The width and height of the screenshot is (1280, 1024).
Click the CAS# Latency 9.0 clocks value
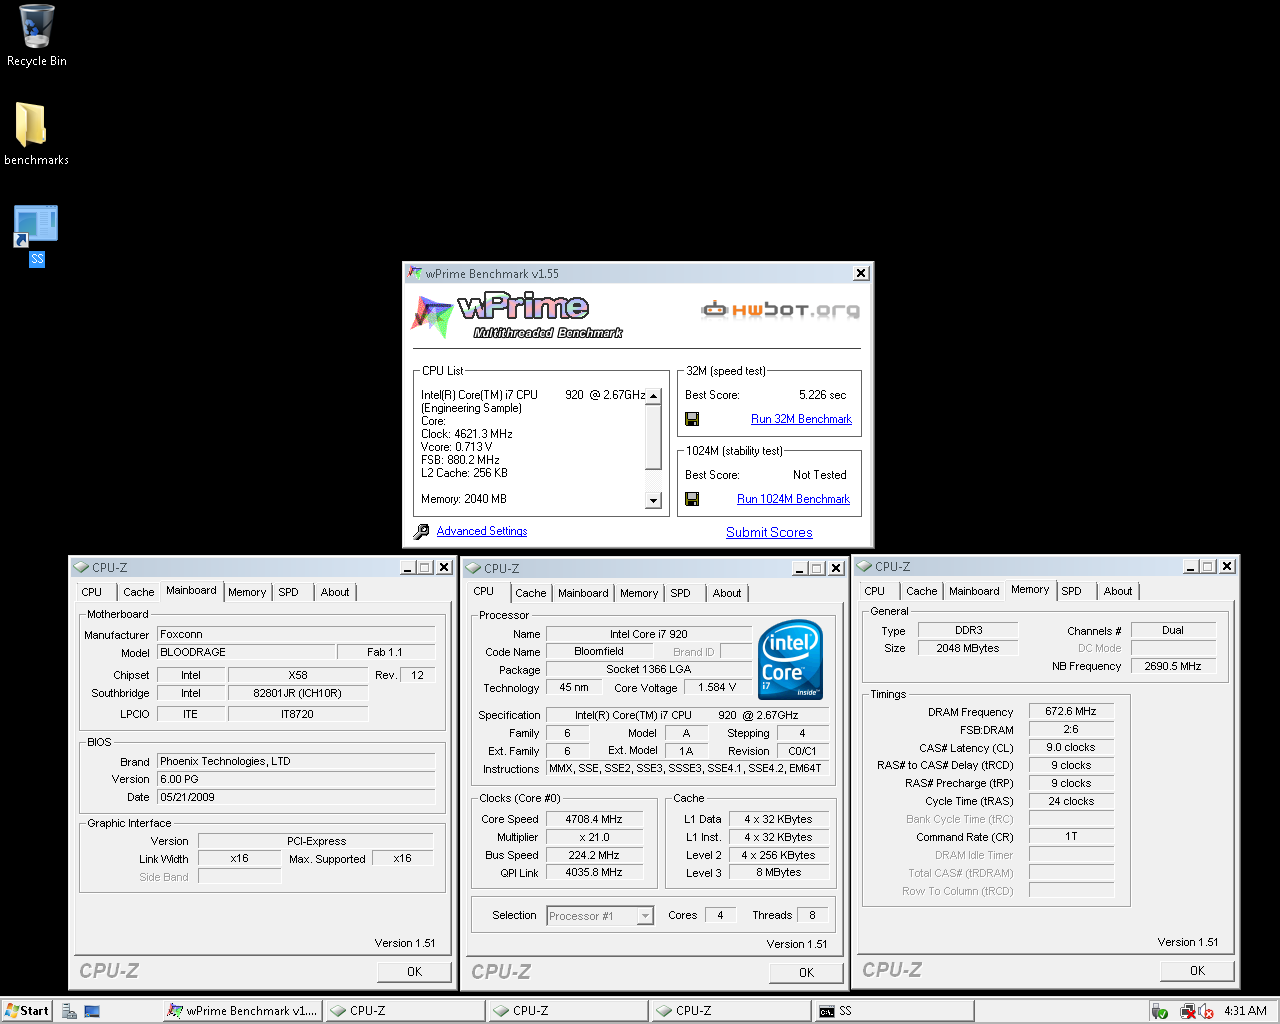point(1071,748)
